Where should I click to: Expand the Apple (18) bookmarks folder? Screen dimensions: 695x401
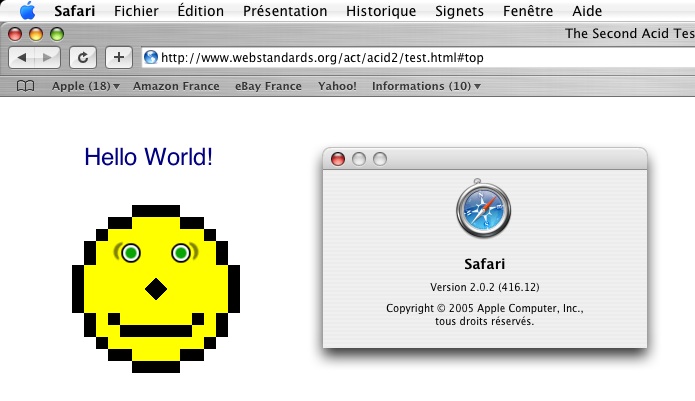point(86,86)
